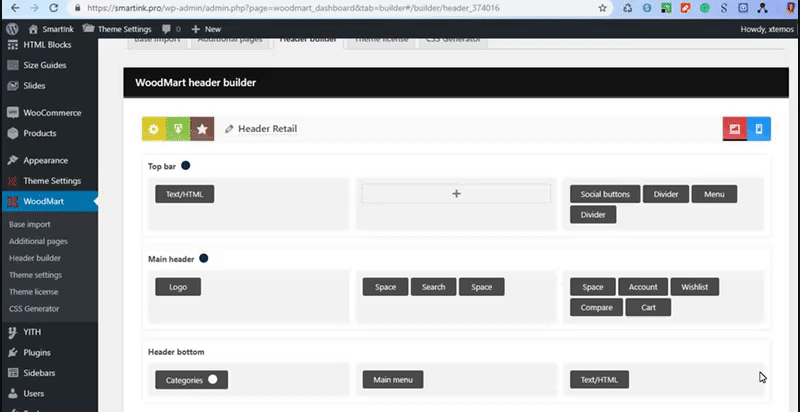This screenshot has height=412, width=800.
Task: Select Account element
Action: (643, 287)
